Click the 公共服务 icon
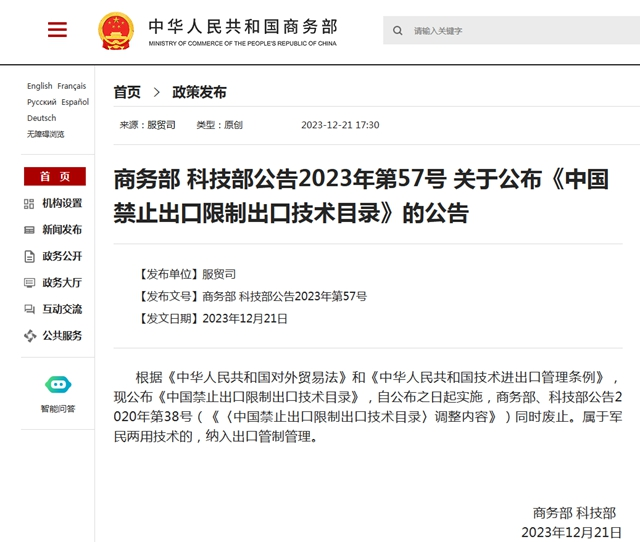This screenshot has height=542, width=640. pos(30,336)
